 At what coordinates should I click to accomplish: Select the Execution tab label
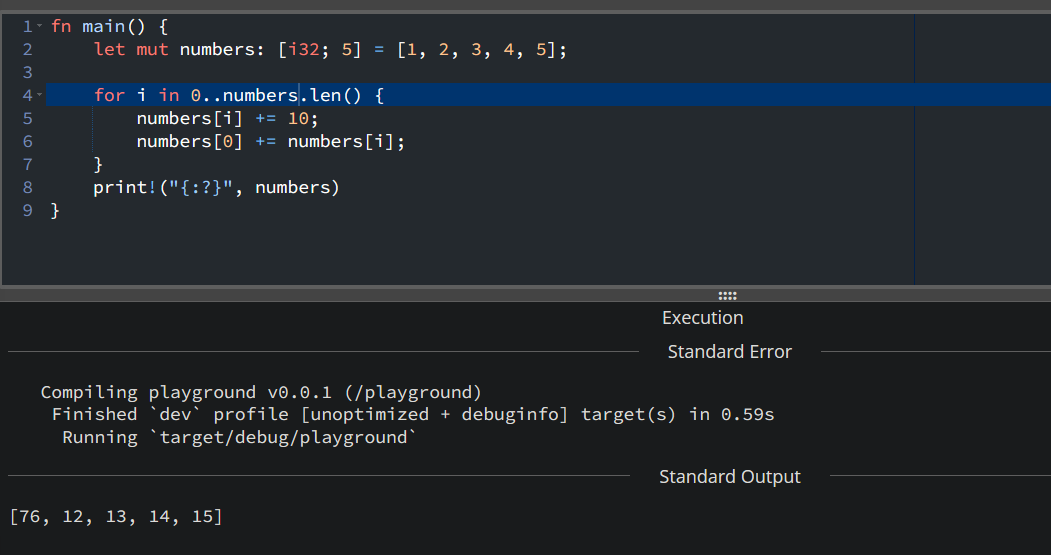click(x=702, y=318)
